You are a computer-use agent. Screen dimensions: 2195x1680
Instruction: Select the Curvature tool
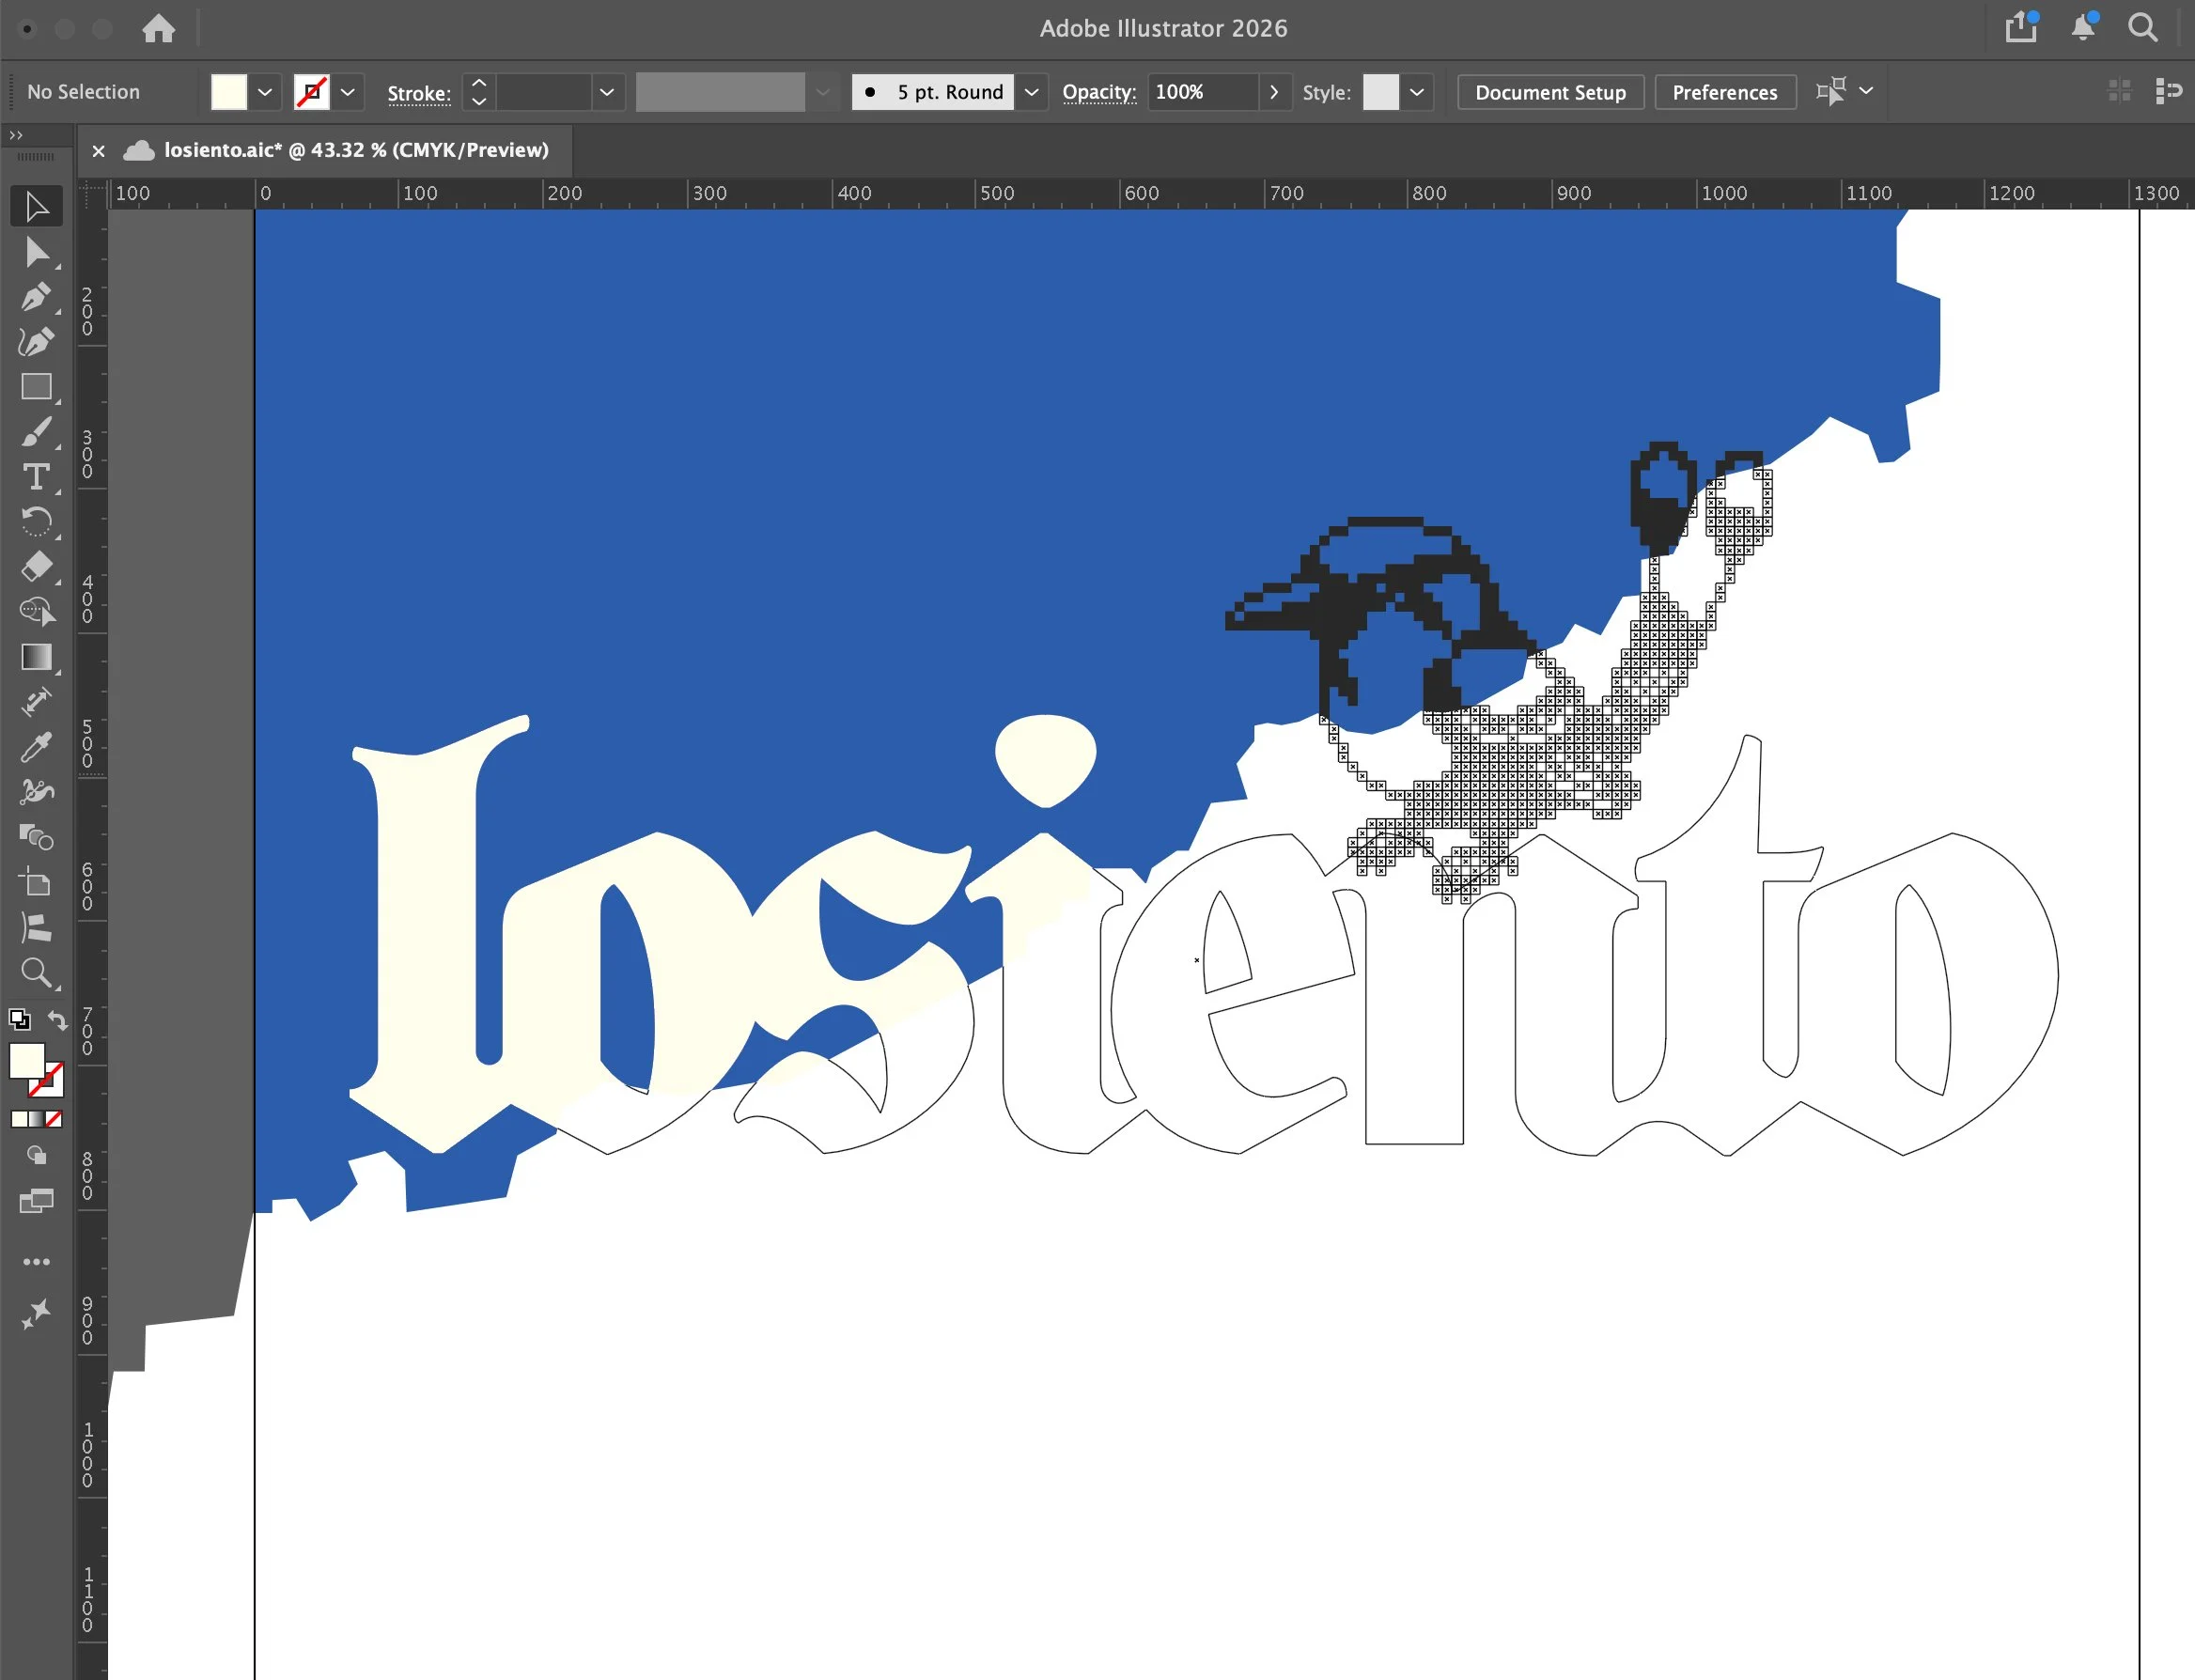[x=36, y=342]
